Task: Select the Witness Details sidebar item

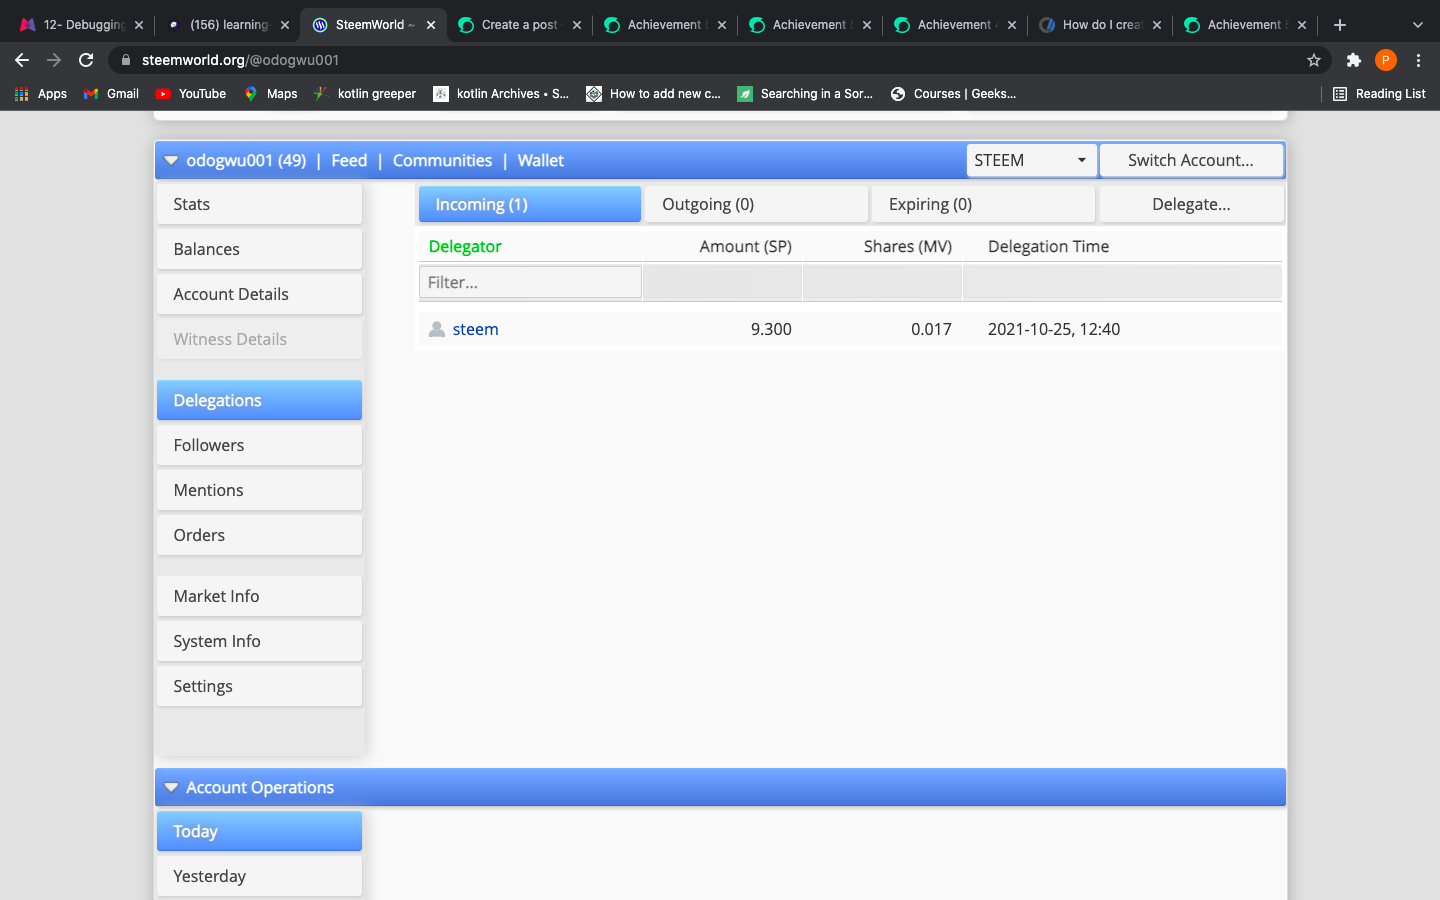Action: pyautogui.click(x=259, y=339)
